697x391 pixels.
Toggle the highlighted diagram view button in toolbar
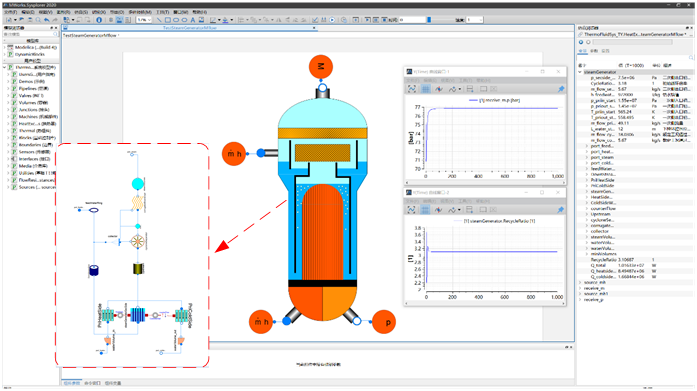[120, 20]
